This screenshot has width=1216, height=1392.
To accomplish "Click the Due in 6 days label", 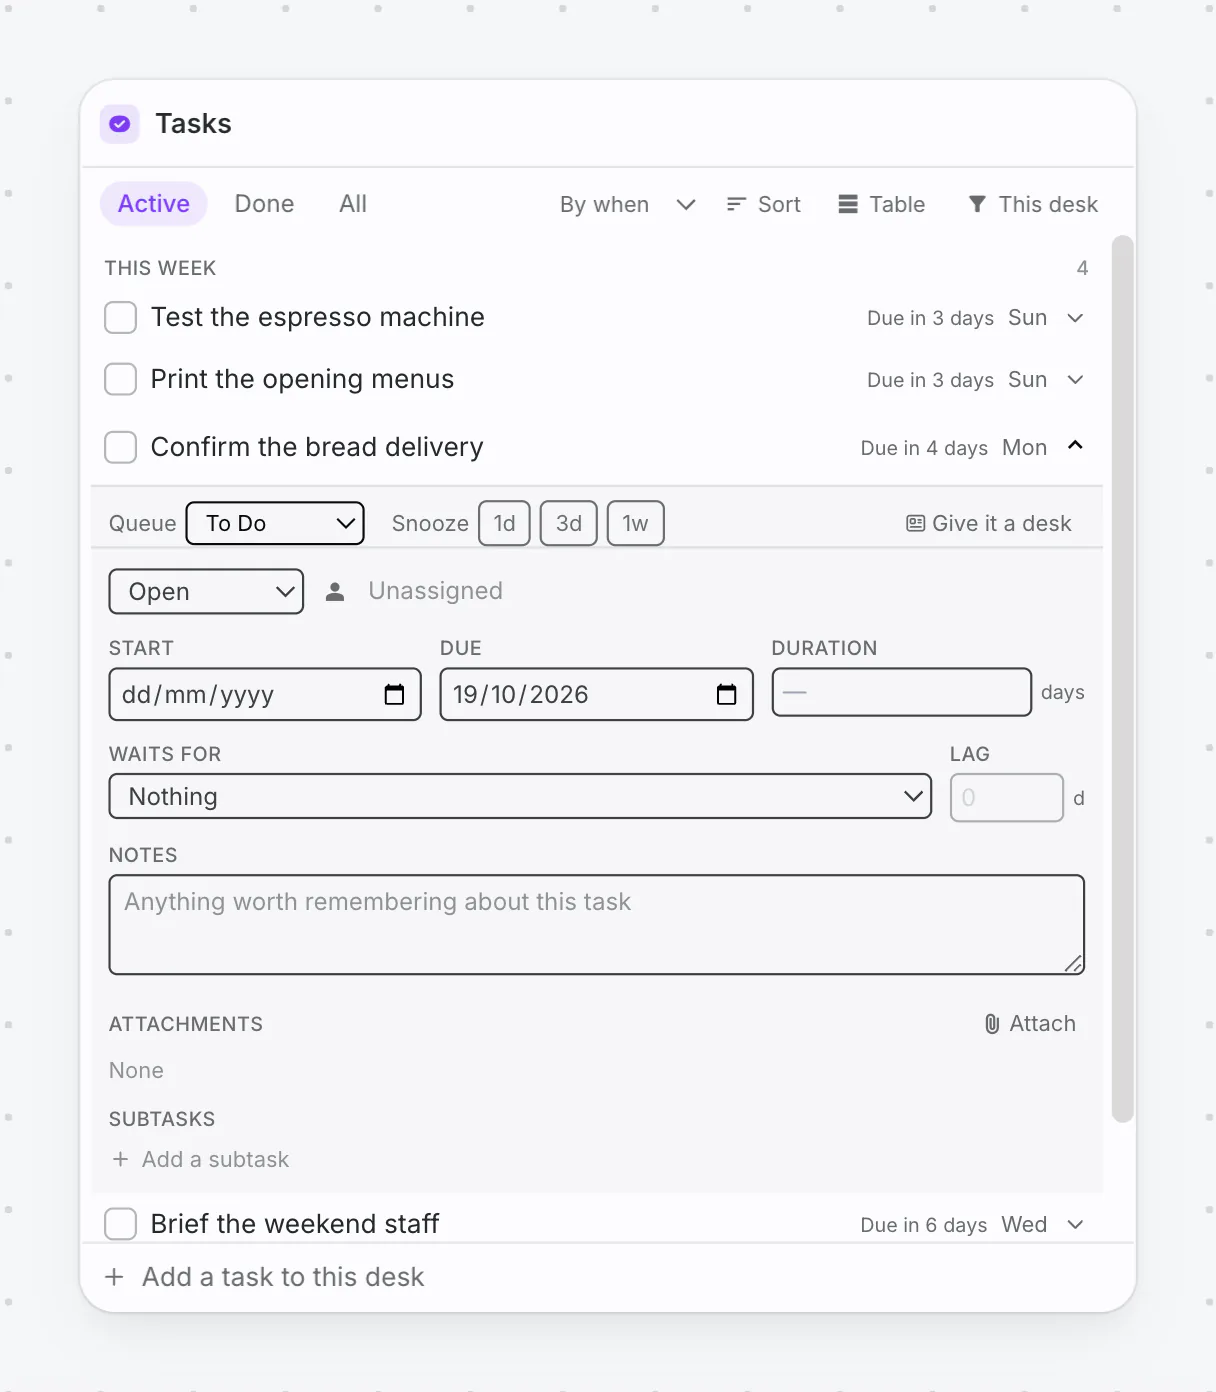I will click(924, 1225).
